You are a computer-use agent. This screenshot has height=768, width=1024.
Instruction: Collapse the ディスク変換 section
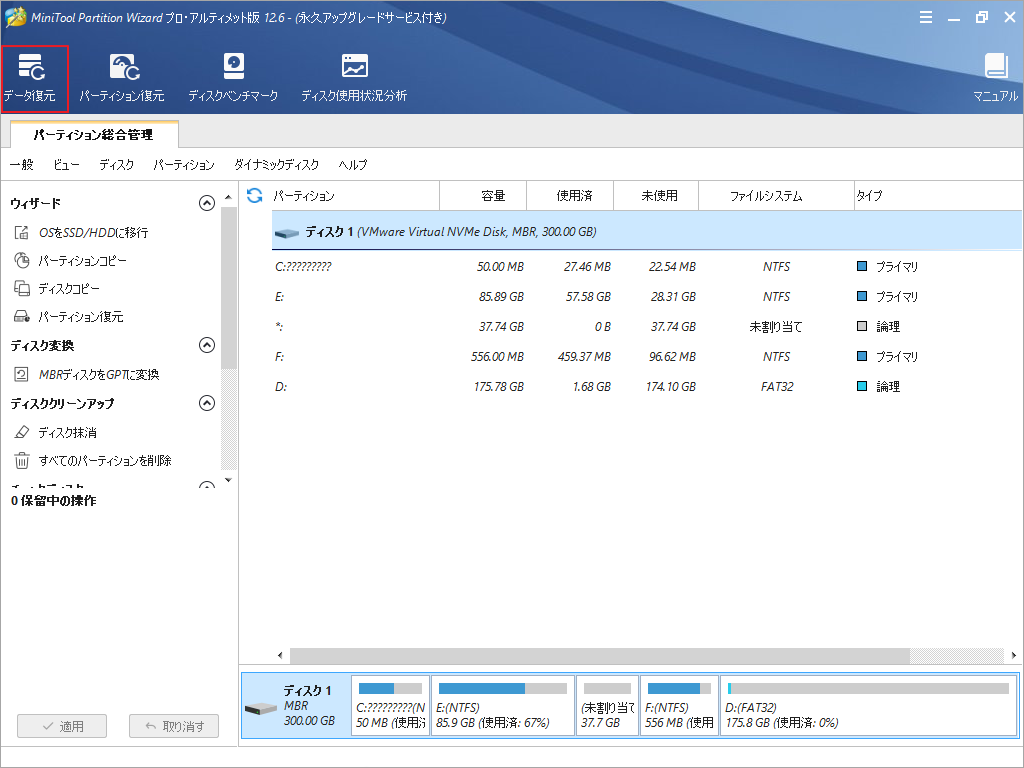tap(207, 345)
